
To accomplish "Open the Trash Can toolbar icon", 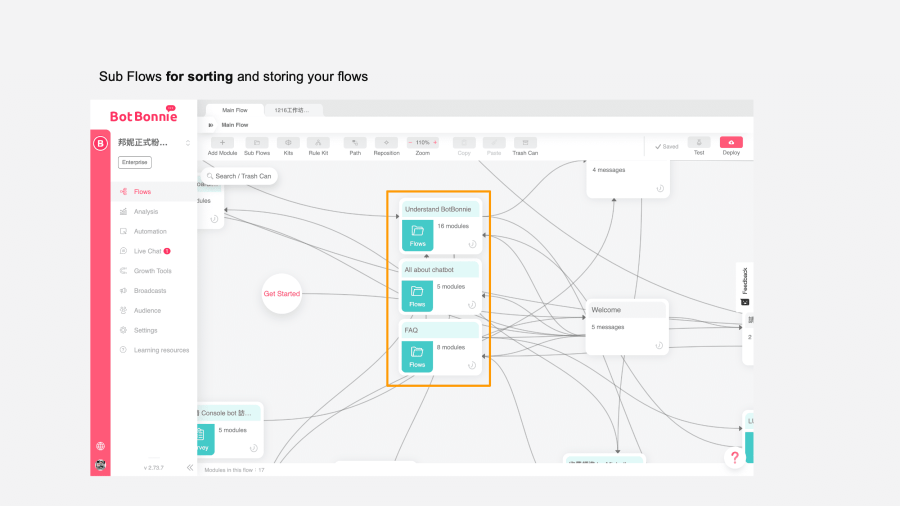I will click(525, 143).
